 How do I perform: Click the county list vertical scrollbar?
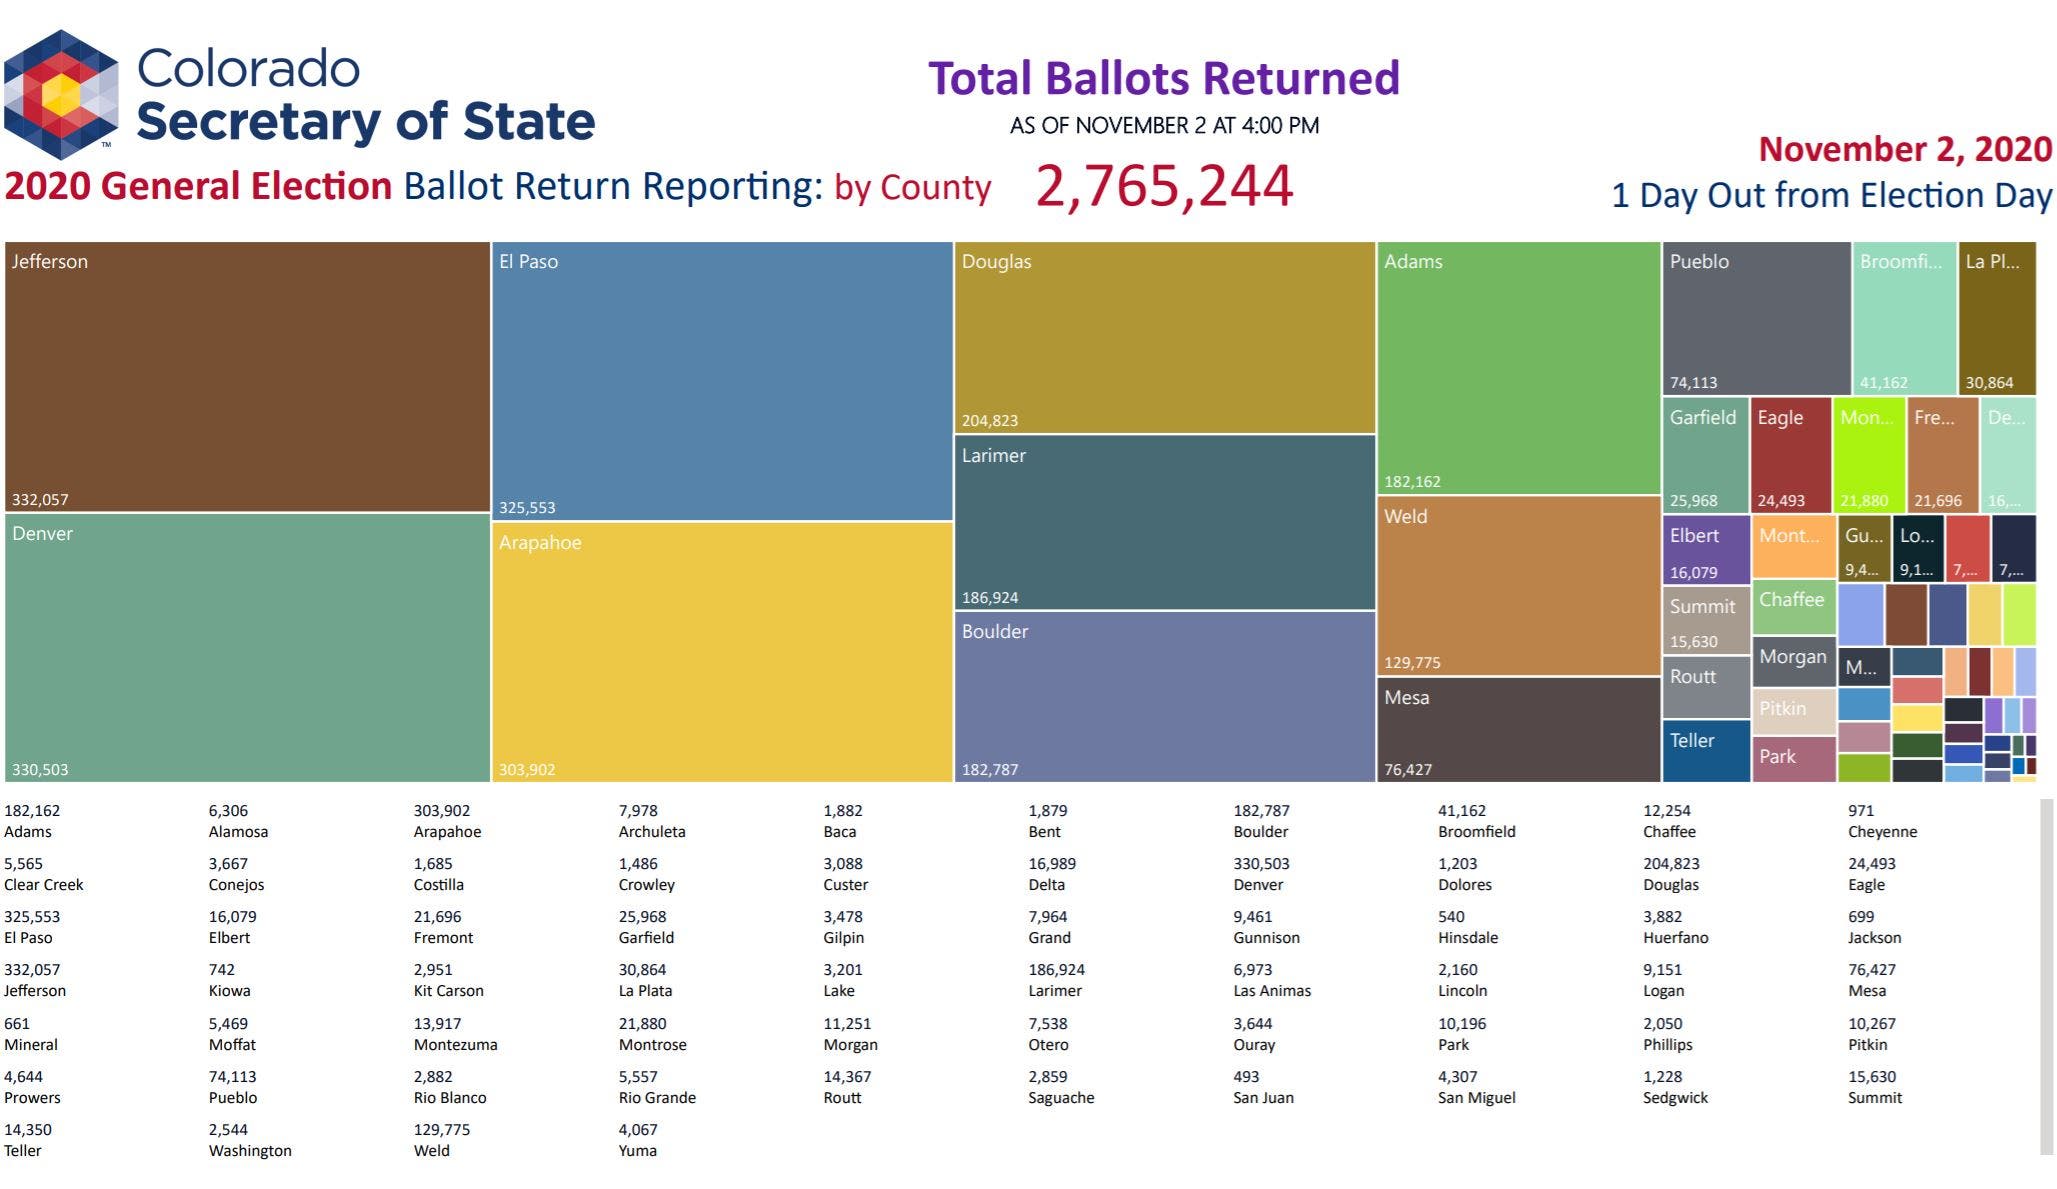click(2045, 976)
